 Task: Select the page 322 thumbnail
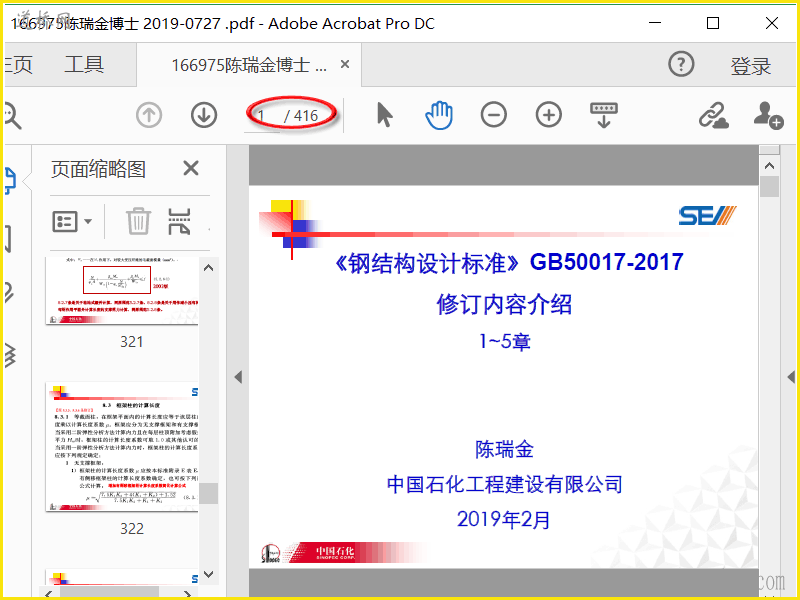[x=122, y=446]
